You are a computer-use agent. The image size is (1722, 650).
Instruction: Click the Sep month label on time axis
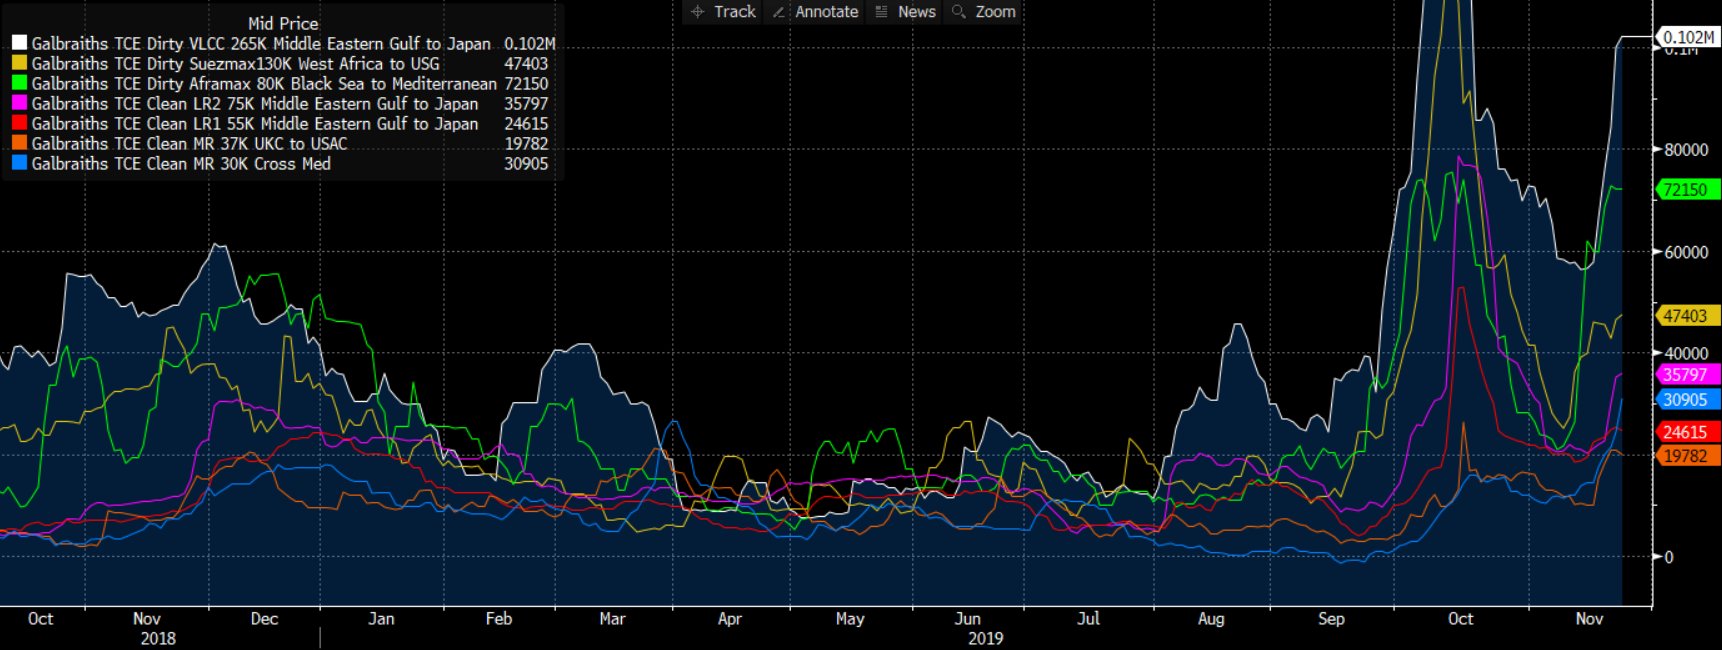1331,619
